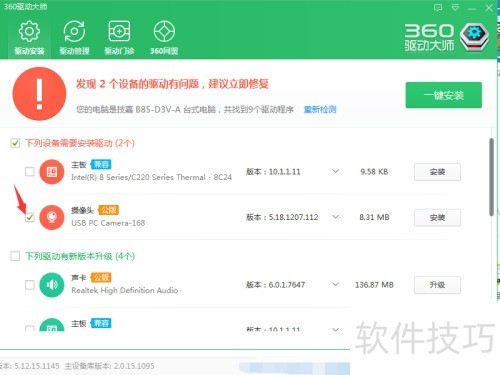
Task: Toggle the 下列驱动有新版本升级 group checkbox
Action: [x=15, y=256]
